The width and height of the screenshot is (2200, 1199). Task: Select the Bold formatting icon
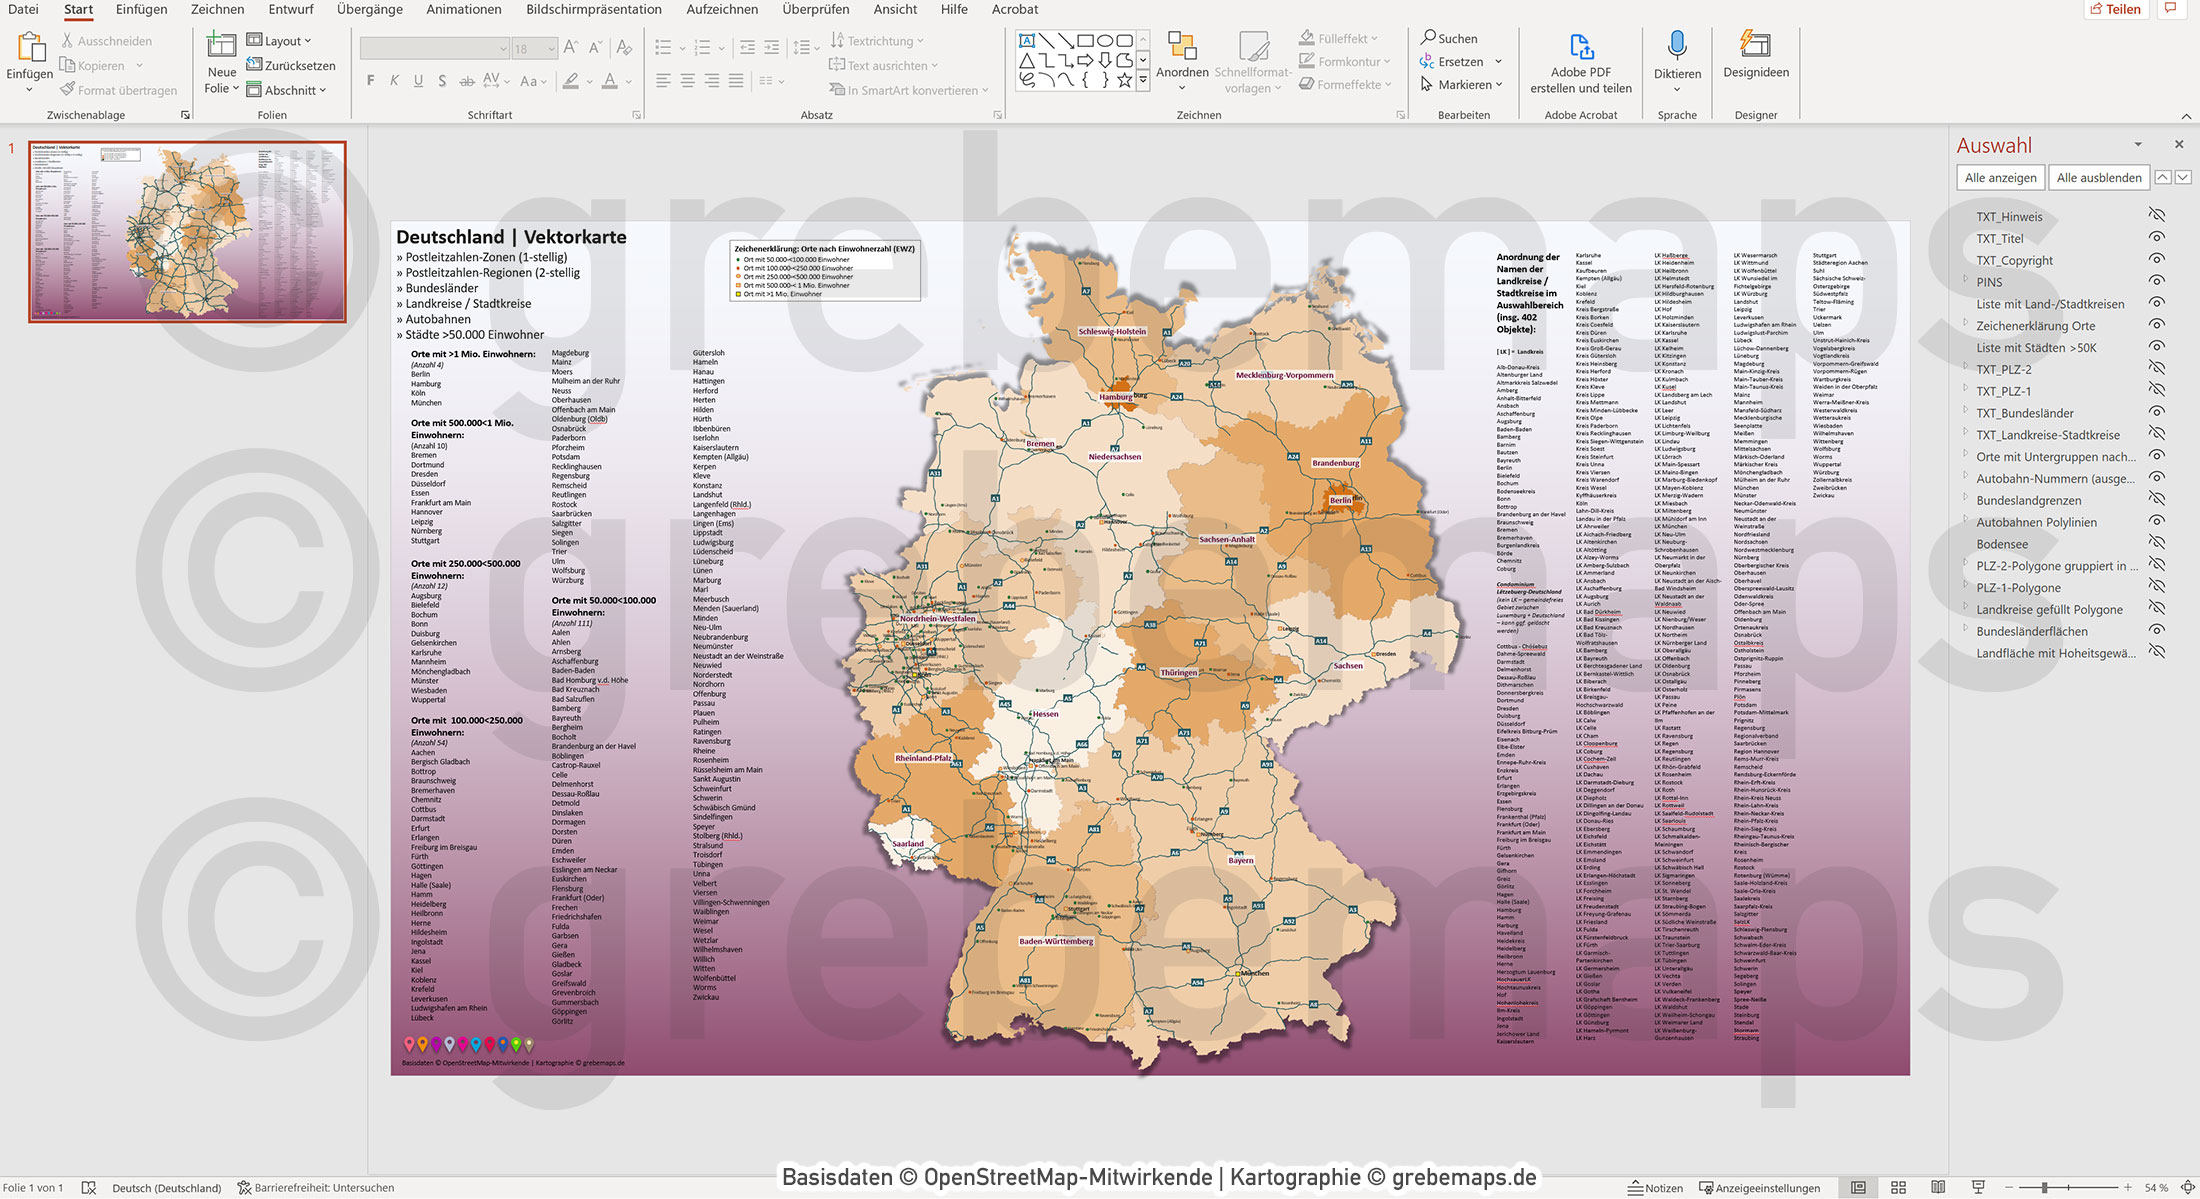[370, 81]
